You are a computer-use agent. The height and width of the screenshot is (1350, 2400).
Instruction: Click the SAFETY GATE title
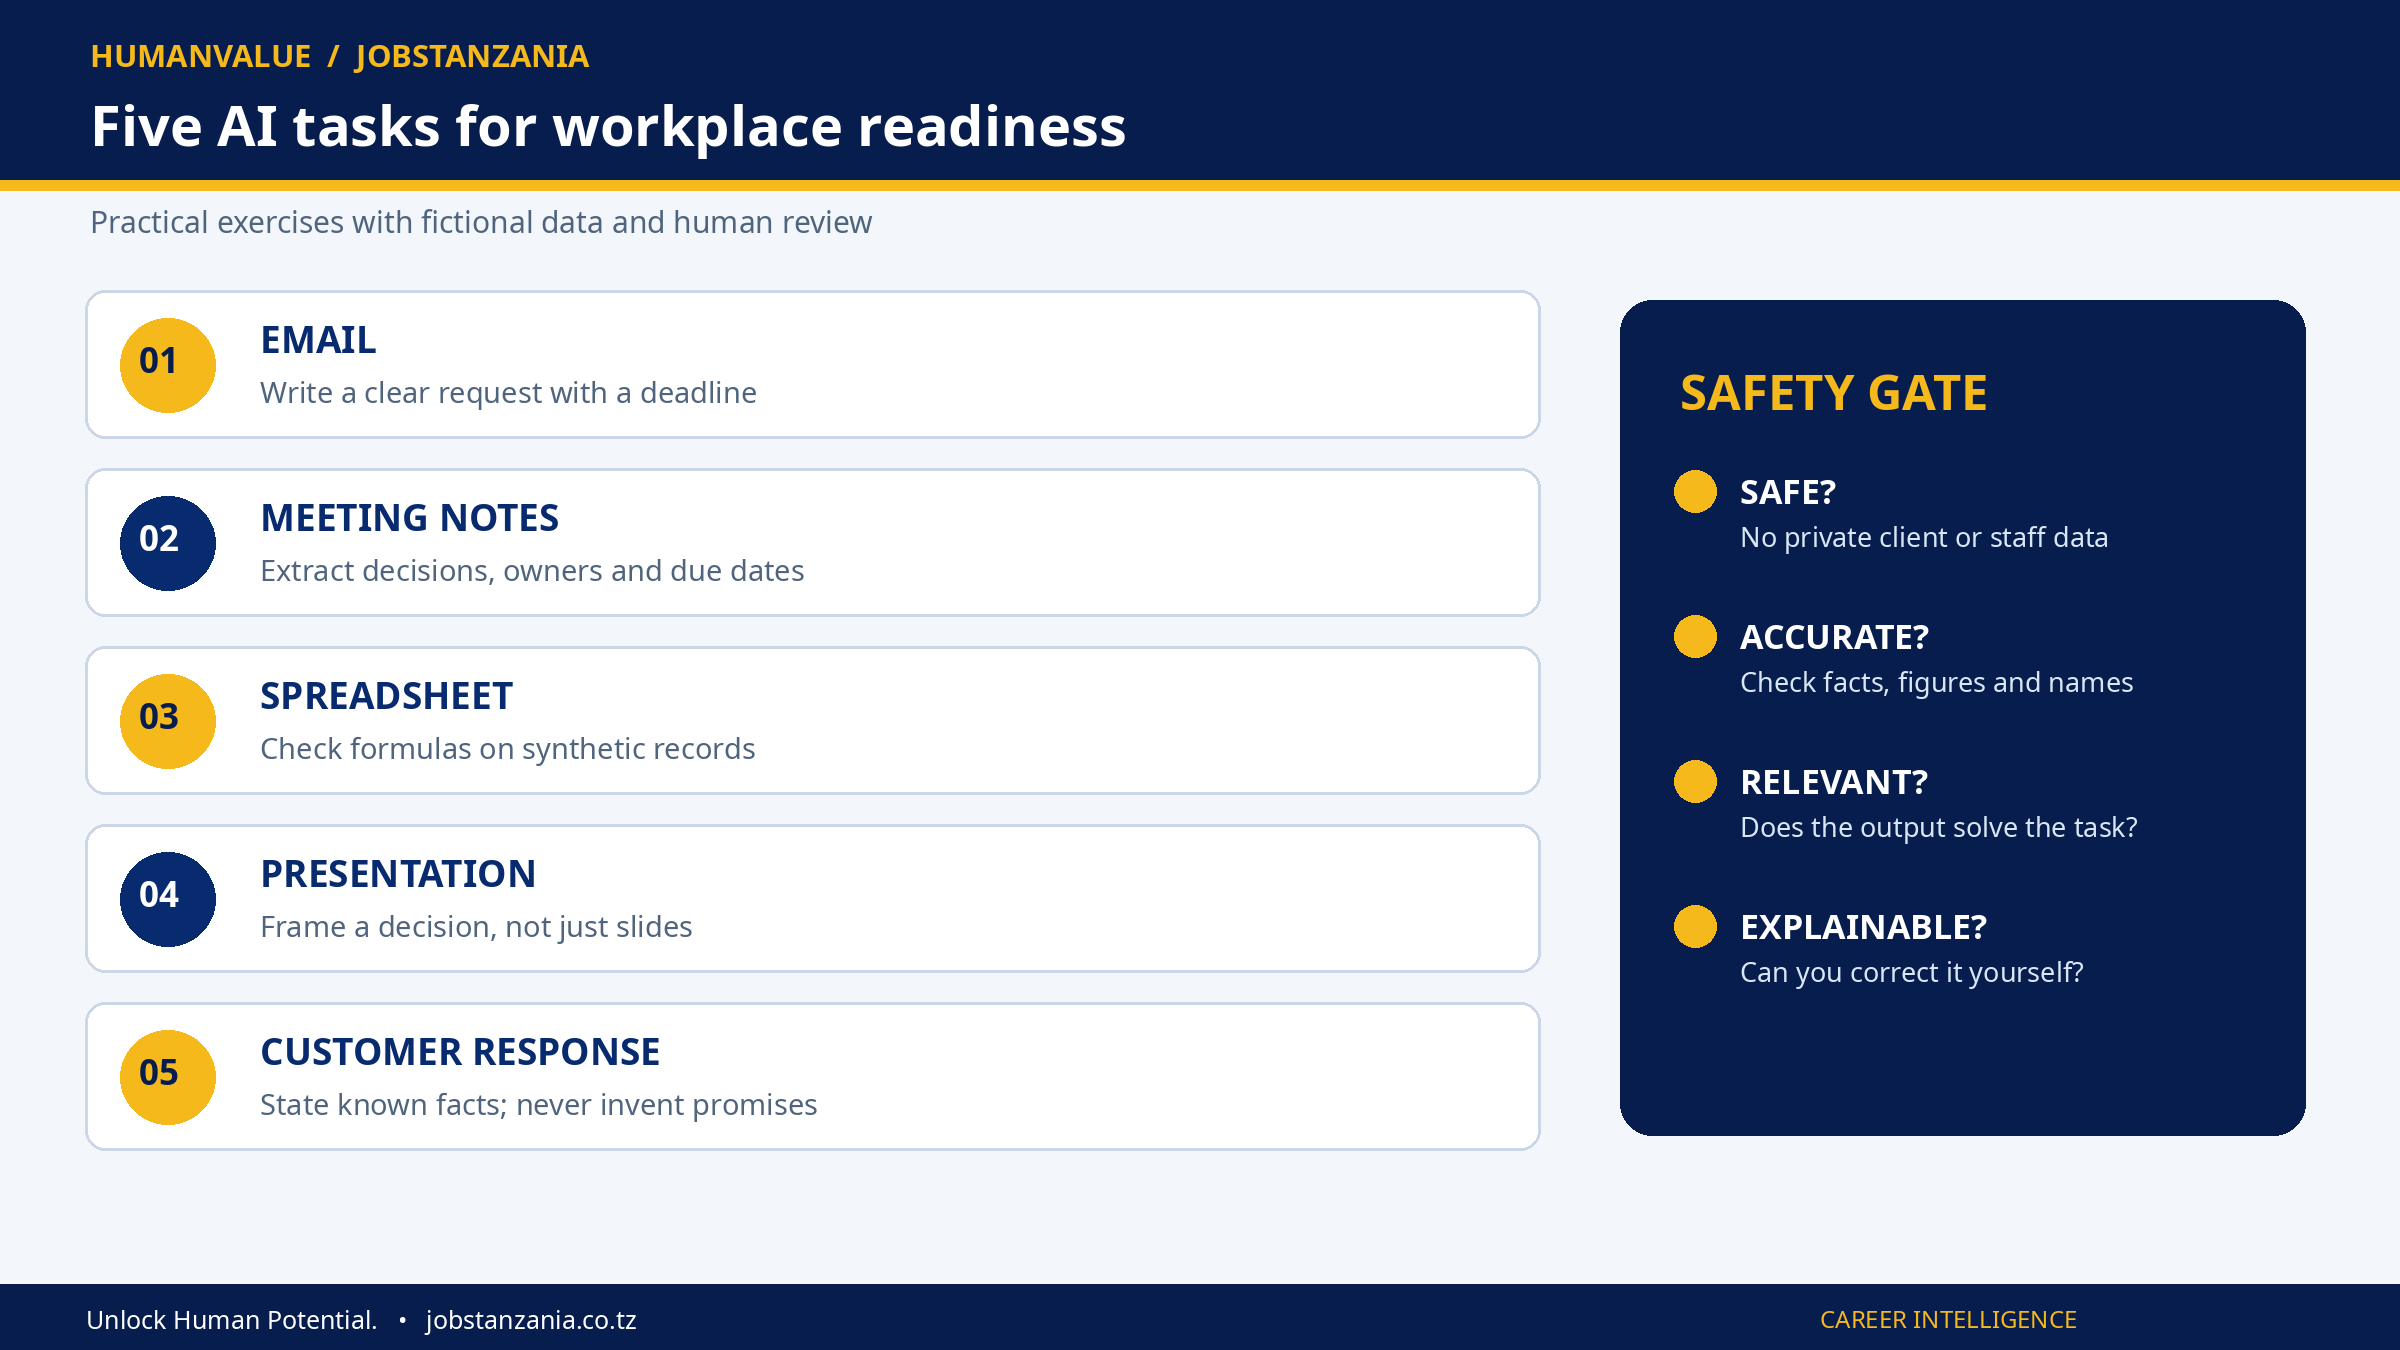[1833, 393]
